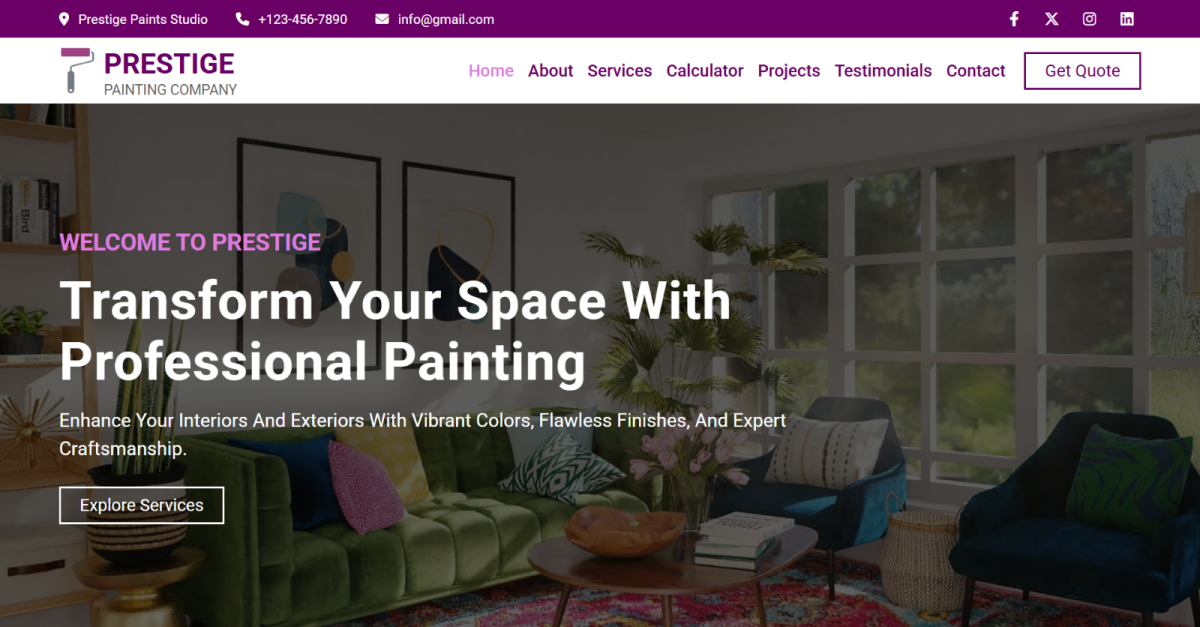Click the Facebook icon in top bar

1014,19
